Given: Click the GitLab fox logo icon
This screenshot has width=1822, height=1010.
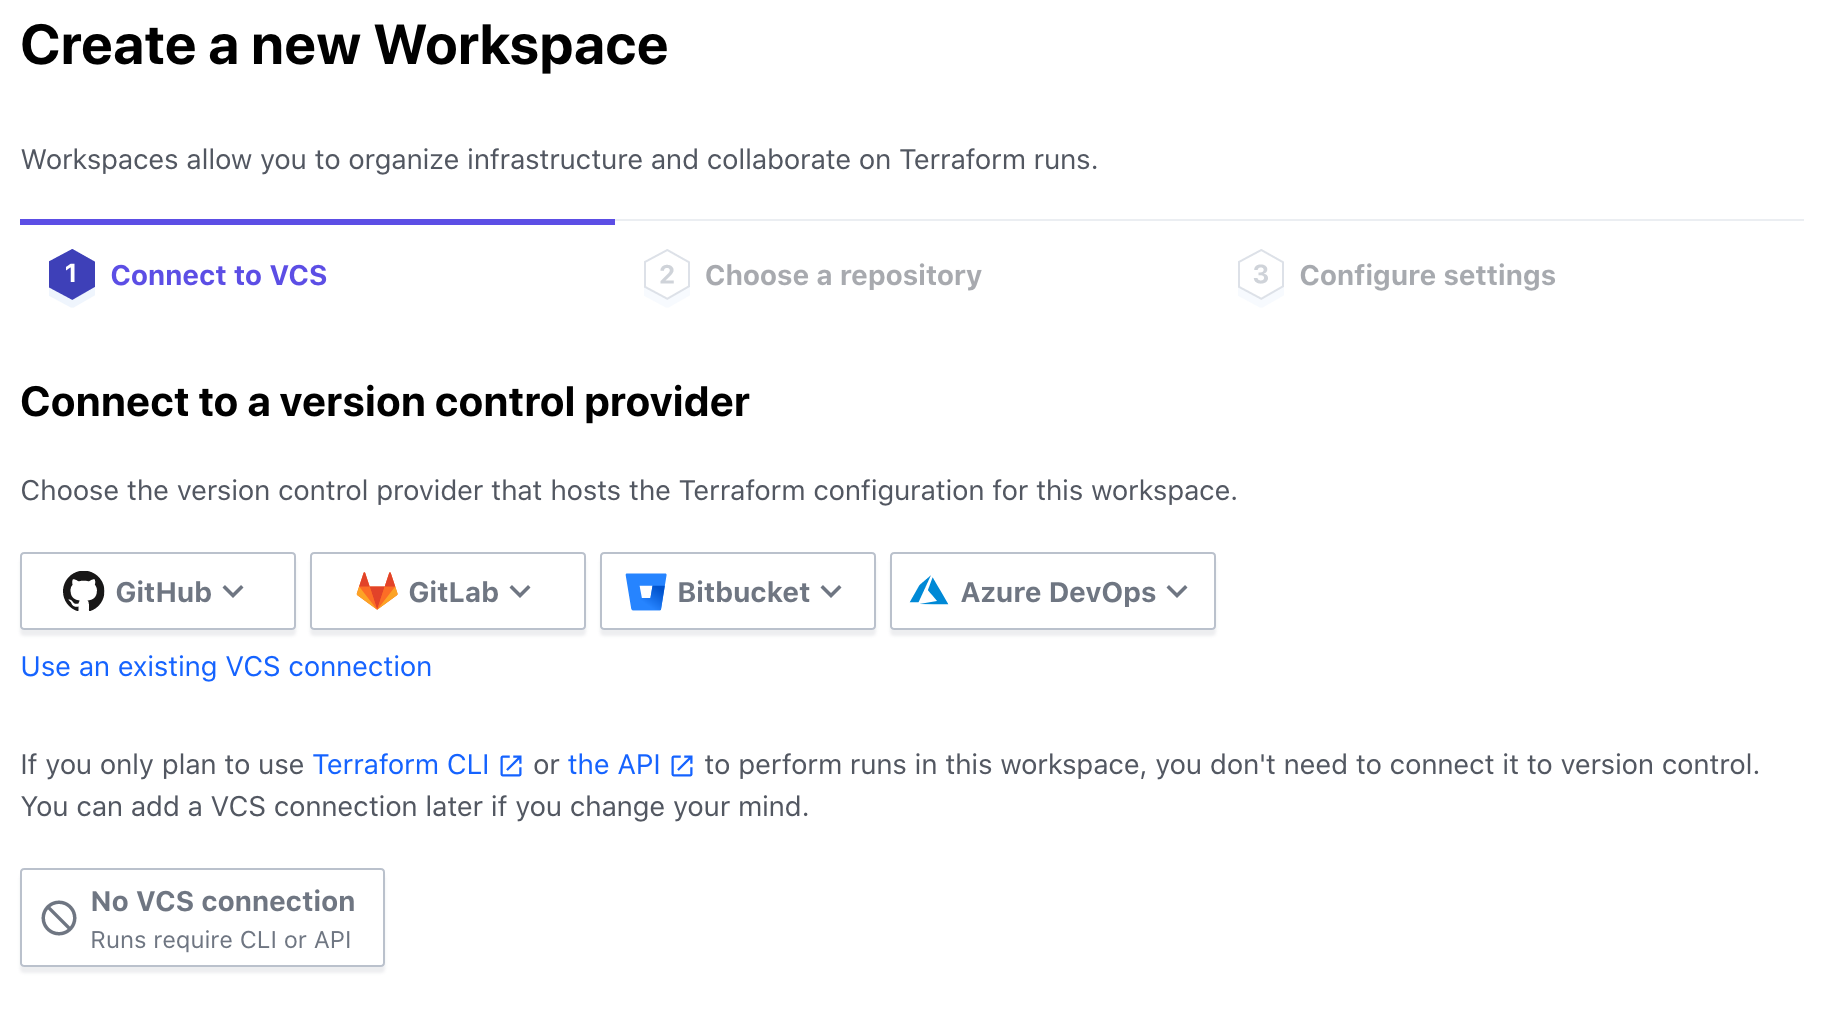Looking at the screenshot, I should pos(377,591).
